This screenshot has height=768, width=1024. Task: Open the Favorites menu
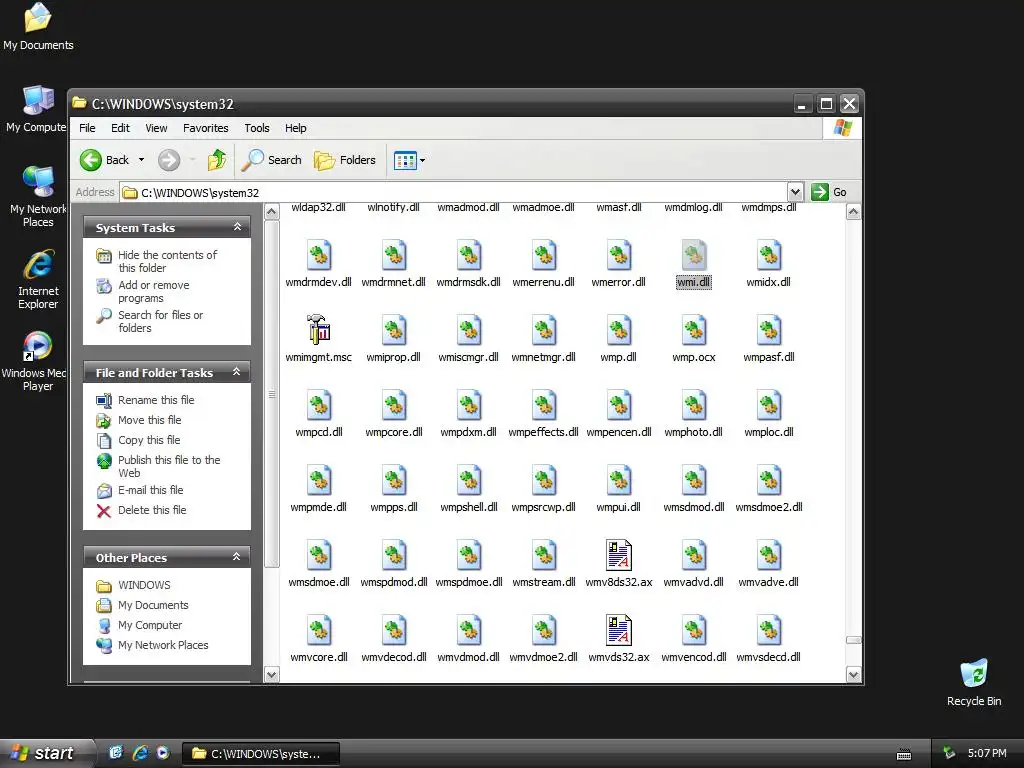coord(206,128)
